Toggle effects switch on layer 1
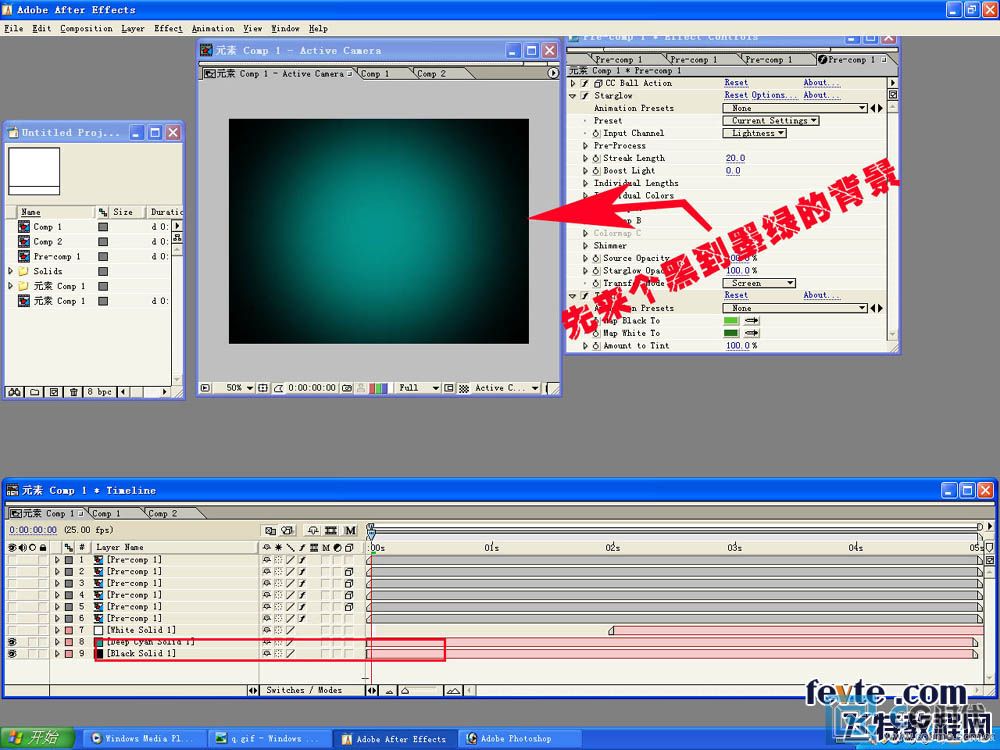1000x750 pixels. 302,560
